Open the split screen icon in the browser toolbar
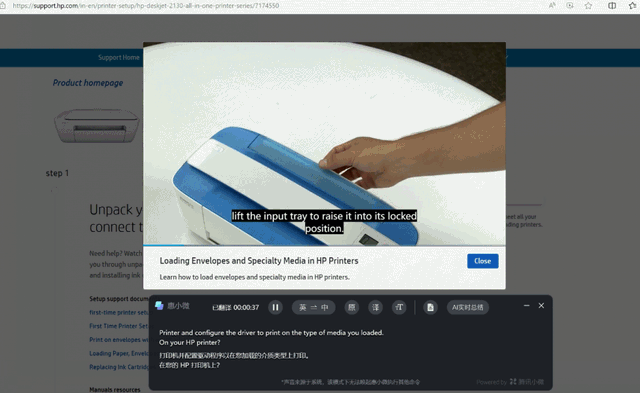This screenshot has width=640, height=393. pos(612,5)
